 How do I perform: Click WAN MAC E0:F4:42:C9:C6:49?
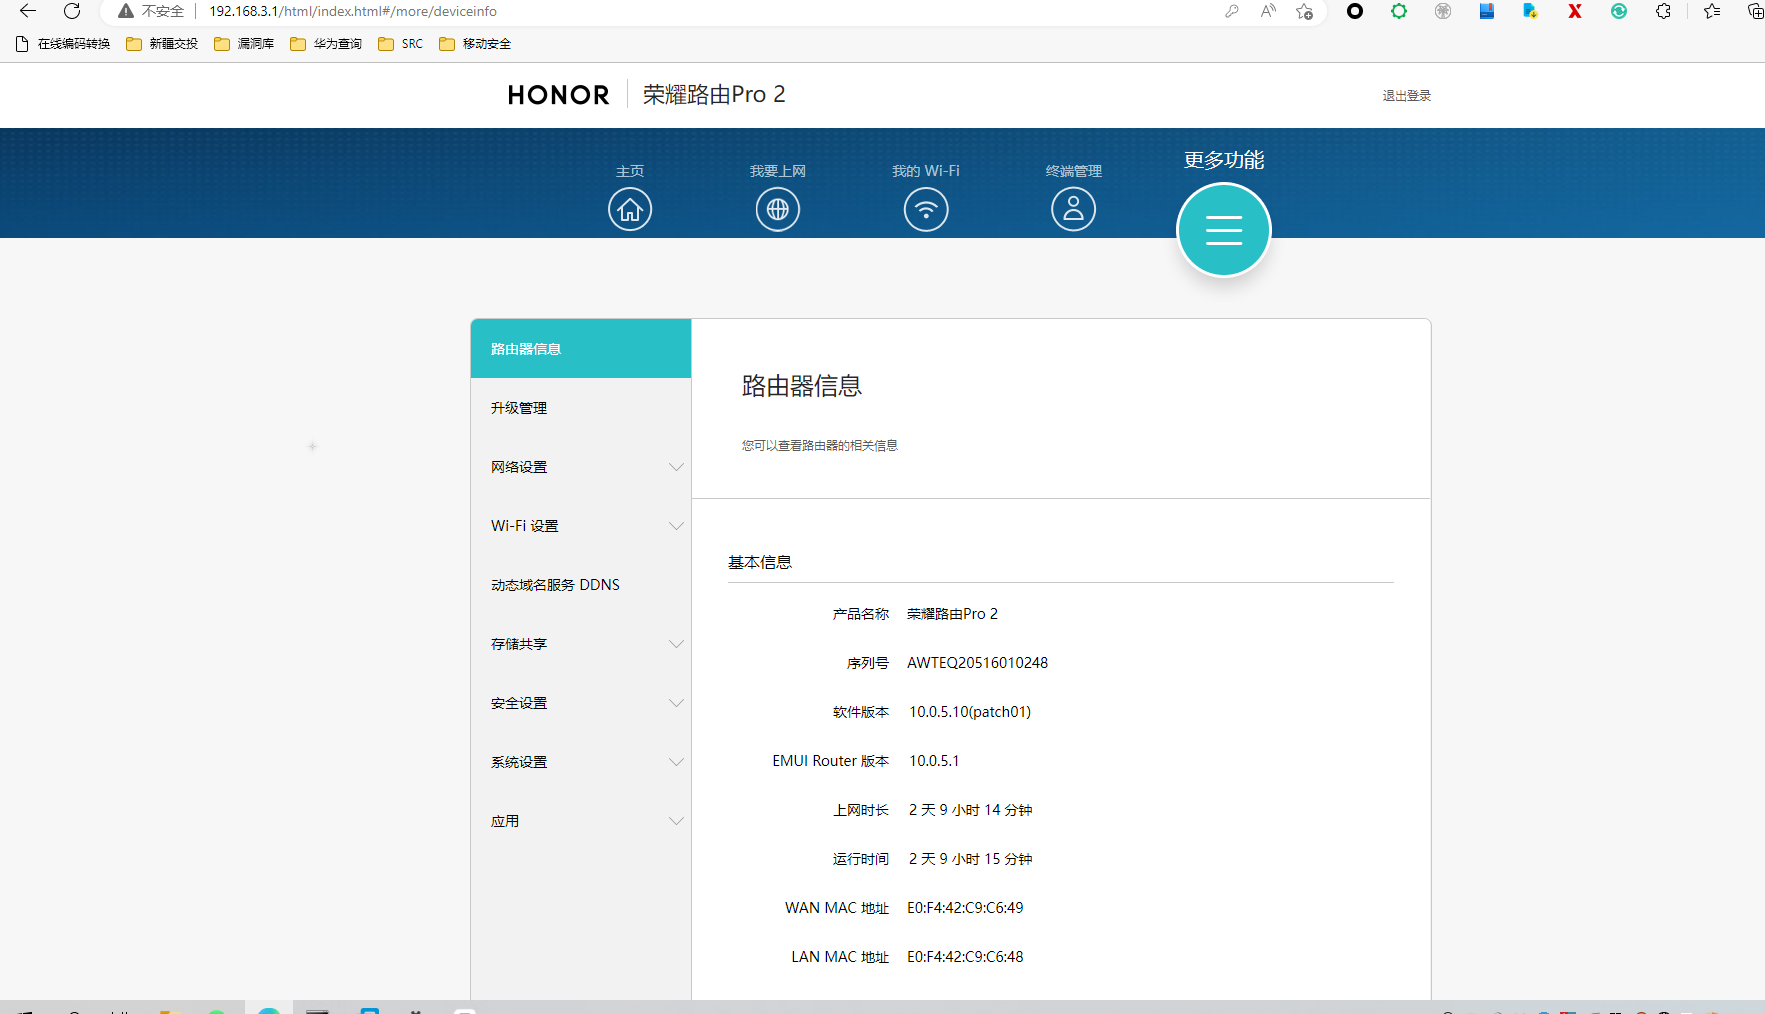[965, 908]
